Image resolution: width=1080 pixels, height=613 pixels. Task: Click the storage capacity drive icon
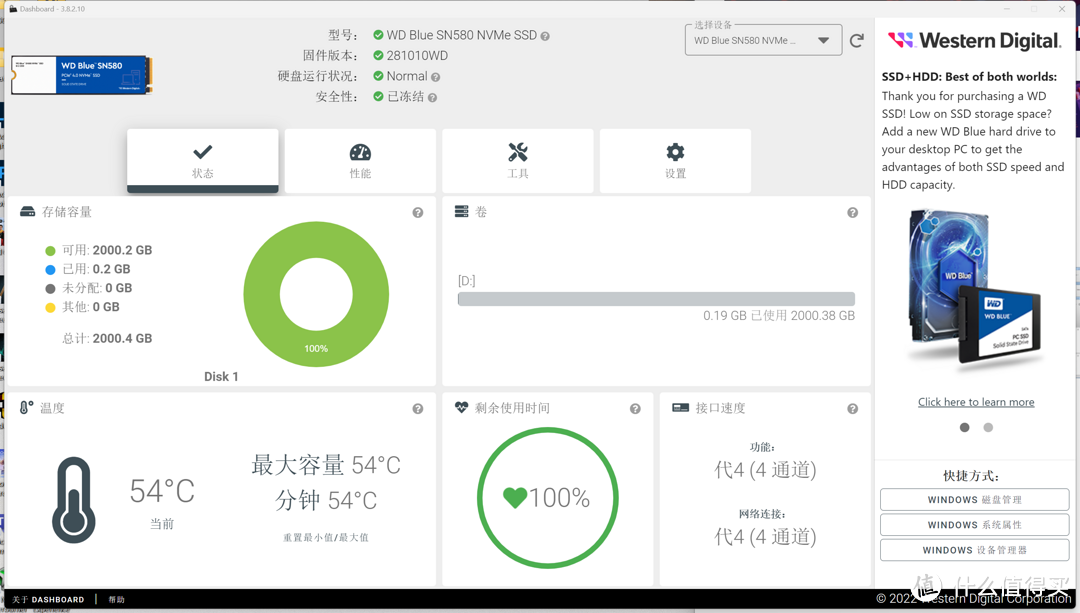point(28,211)
